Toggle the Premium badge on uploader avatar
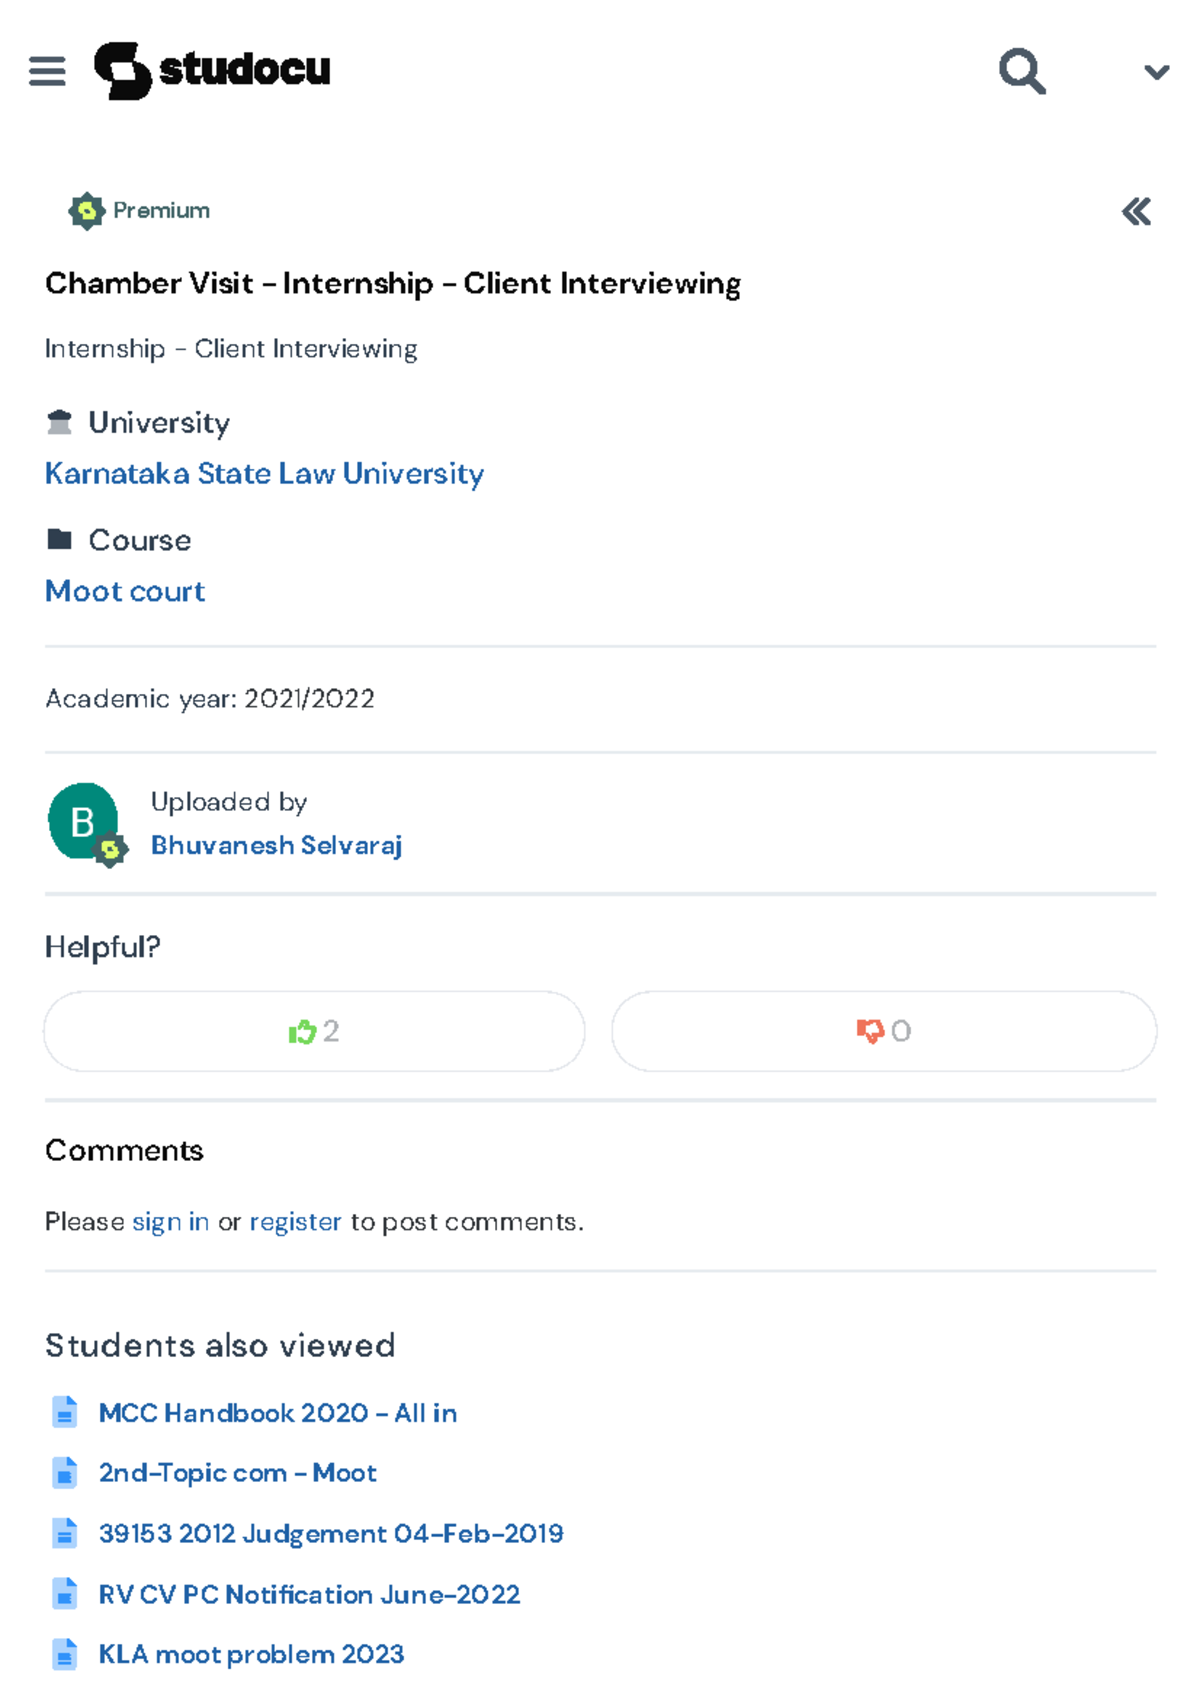Screen dimensions: 1200x1698 111,849
